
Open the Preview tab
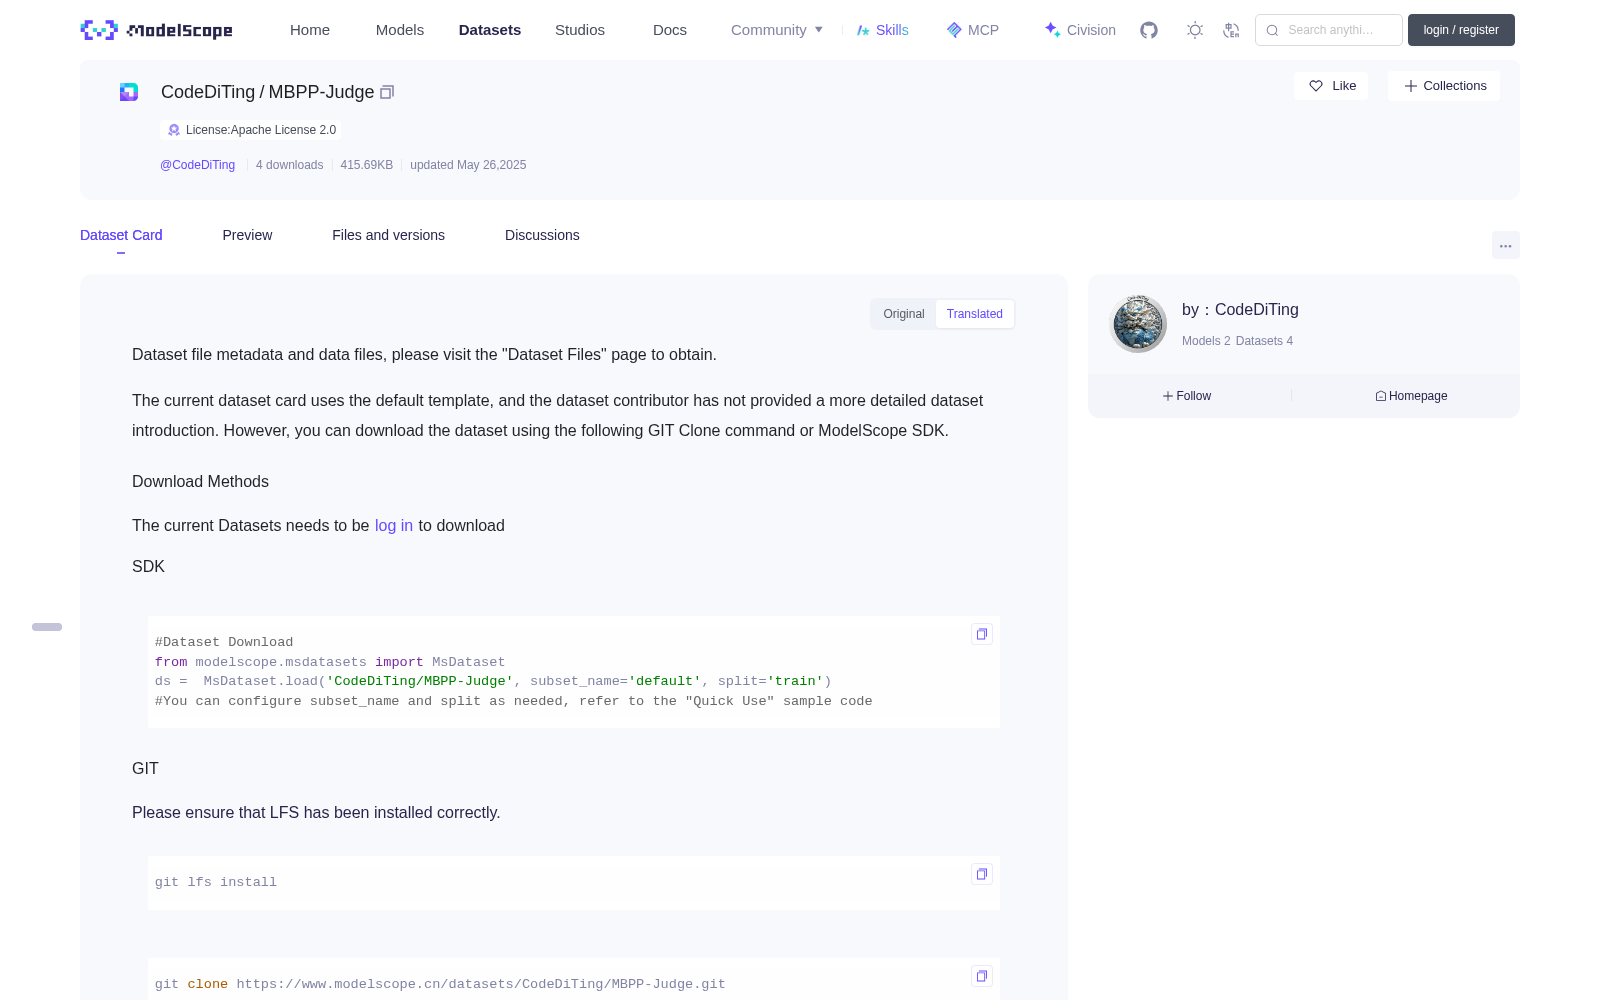click(247, 235)
